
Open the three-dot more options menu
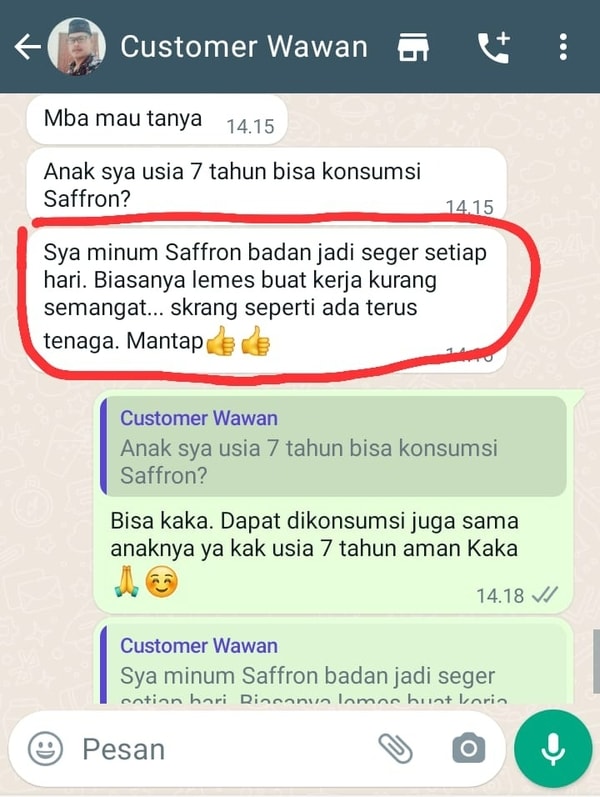pos(563,47)
